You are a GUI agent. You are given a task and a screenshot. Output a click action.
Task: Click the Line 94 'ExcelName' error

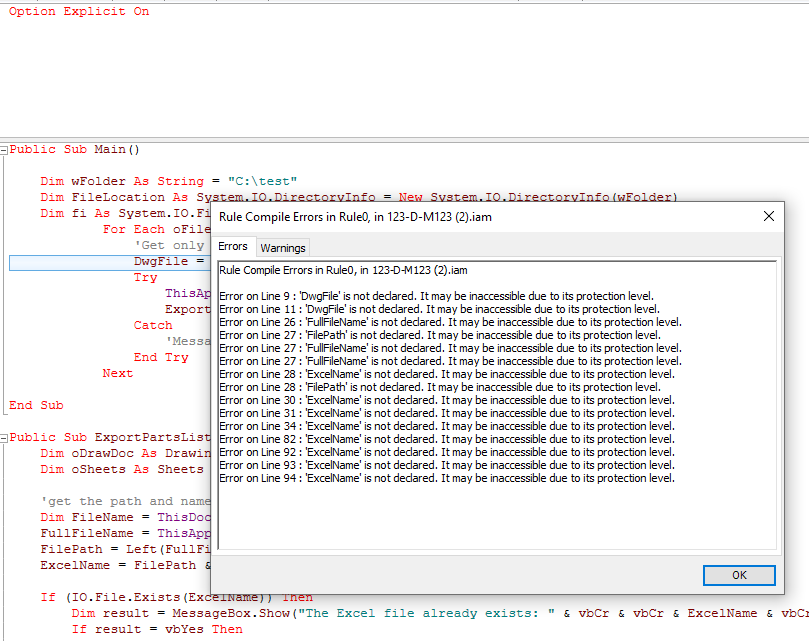(447, 478)
